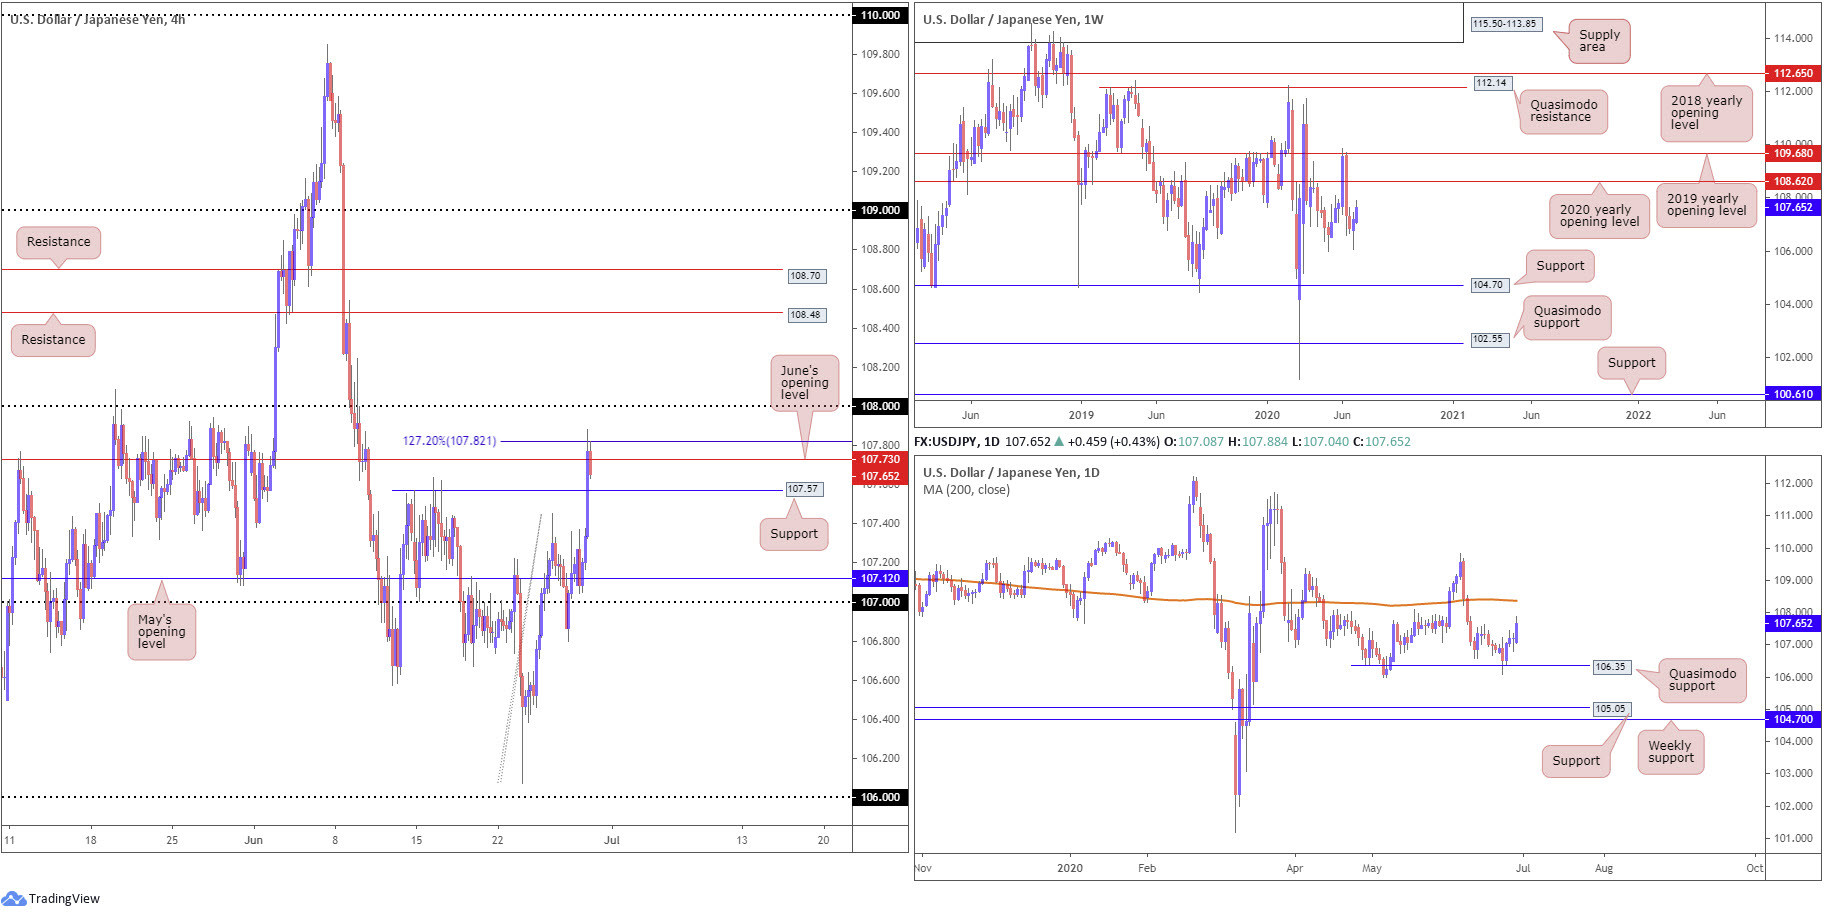Click the Weekly support annotation
Viewport: 1824px width, 912px height.
(x=1670, y=752)
